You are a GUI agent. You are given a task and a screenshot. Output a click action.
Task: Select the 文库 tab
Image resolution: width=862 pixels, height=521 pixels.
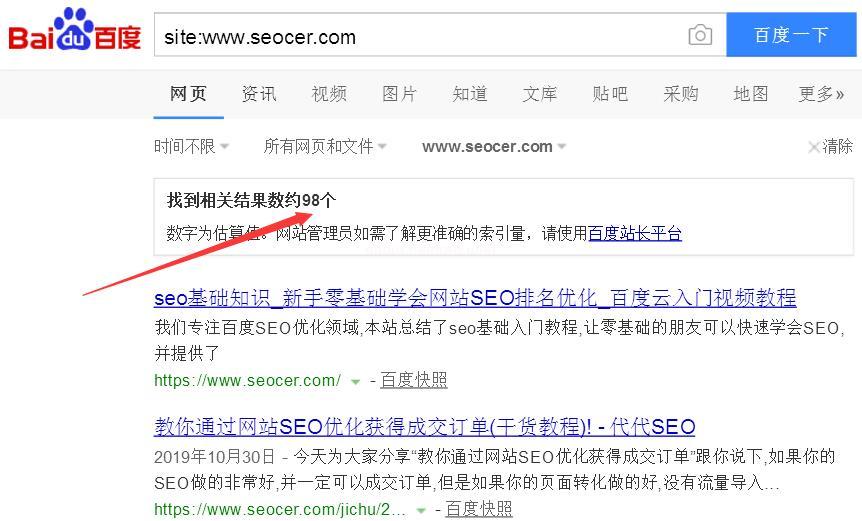540,94
